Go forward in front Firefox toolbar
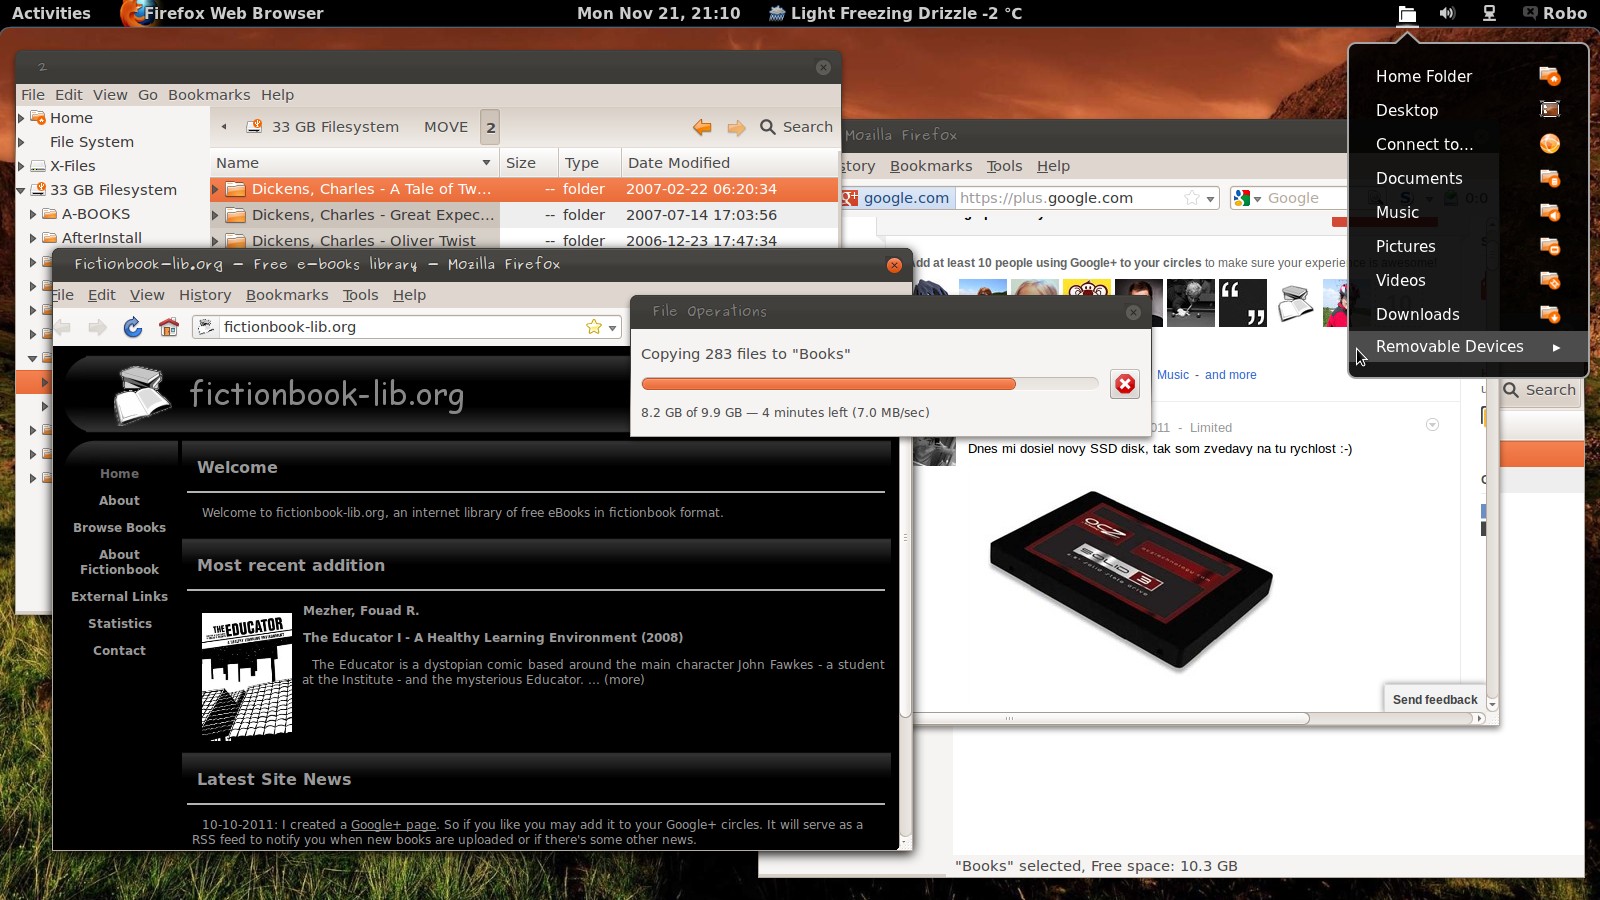The image size is (1600, 900). pos(97,327)
